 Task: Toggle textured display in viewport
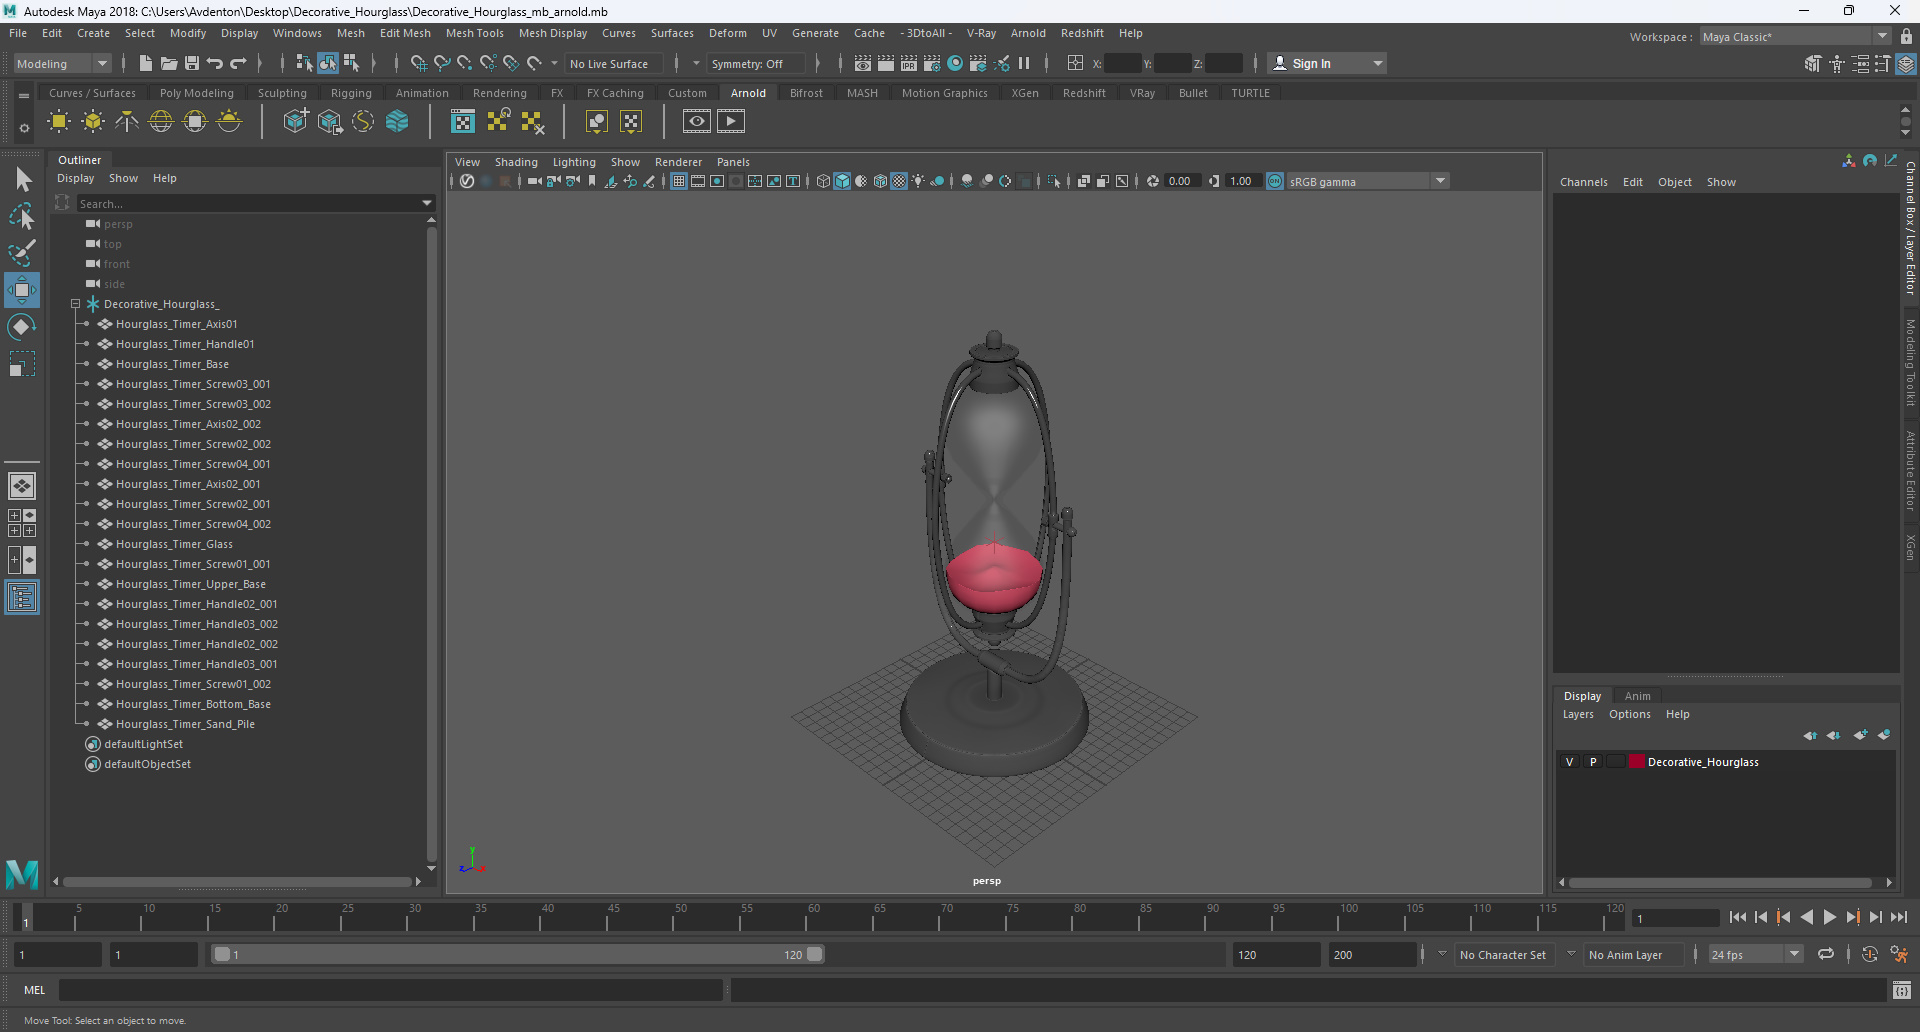[x=899, y=181]
